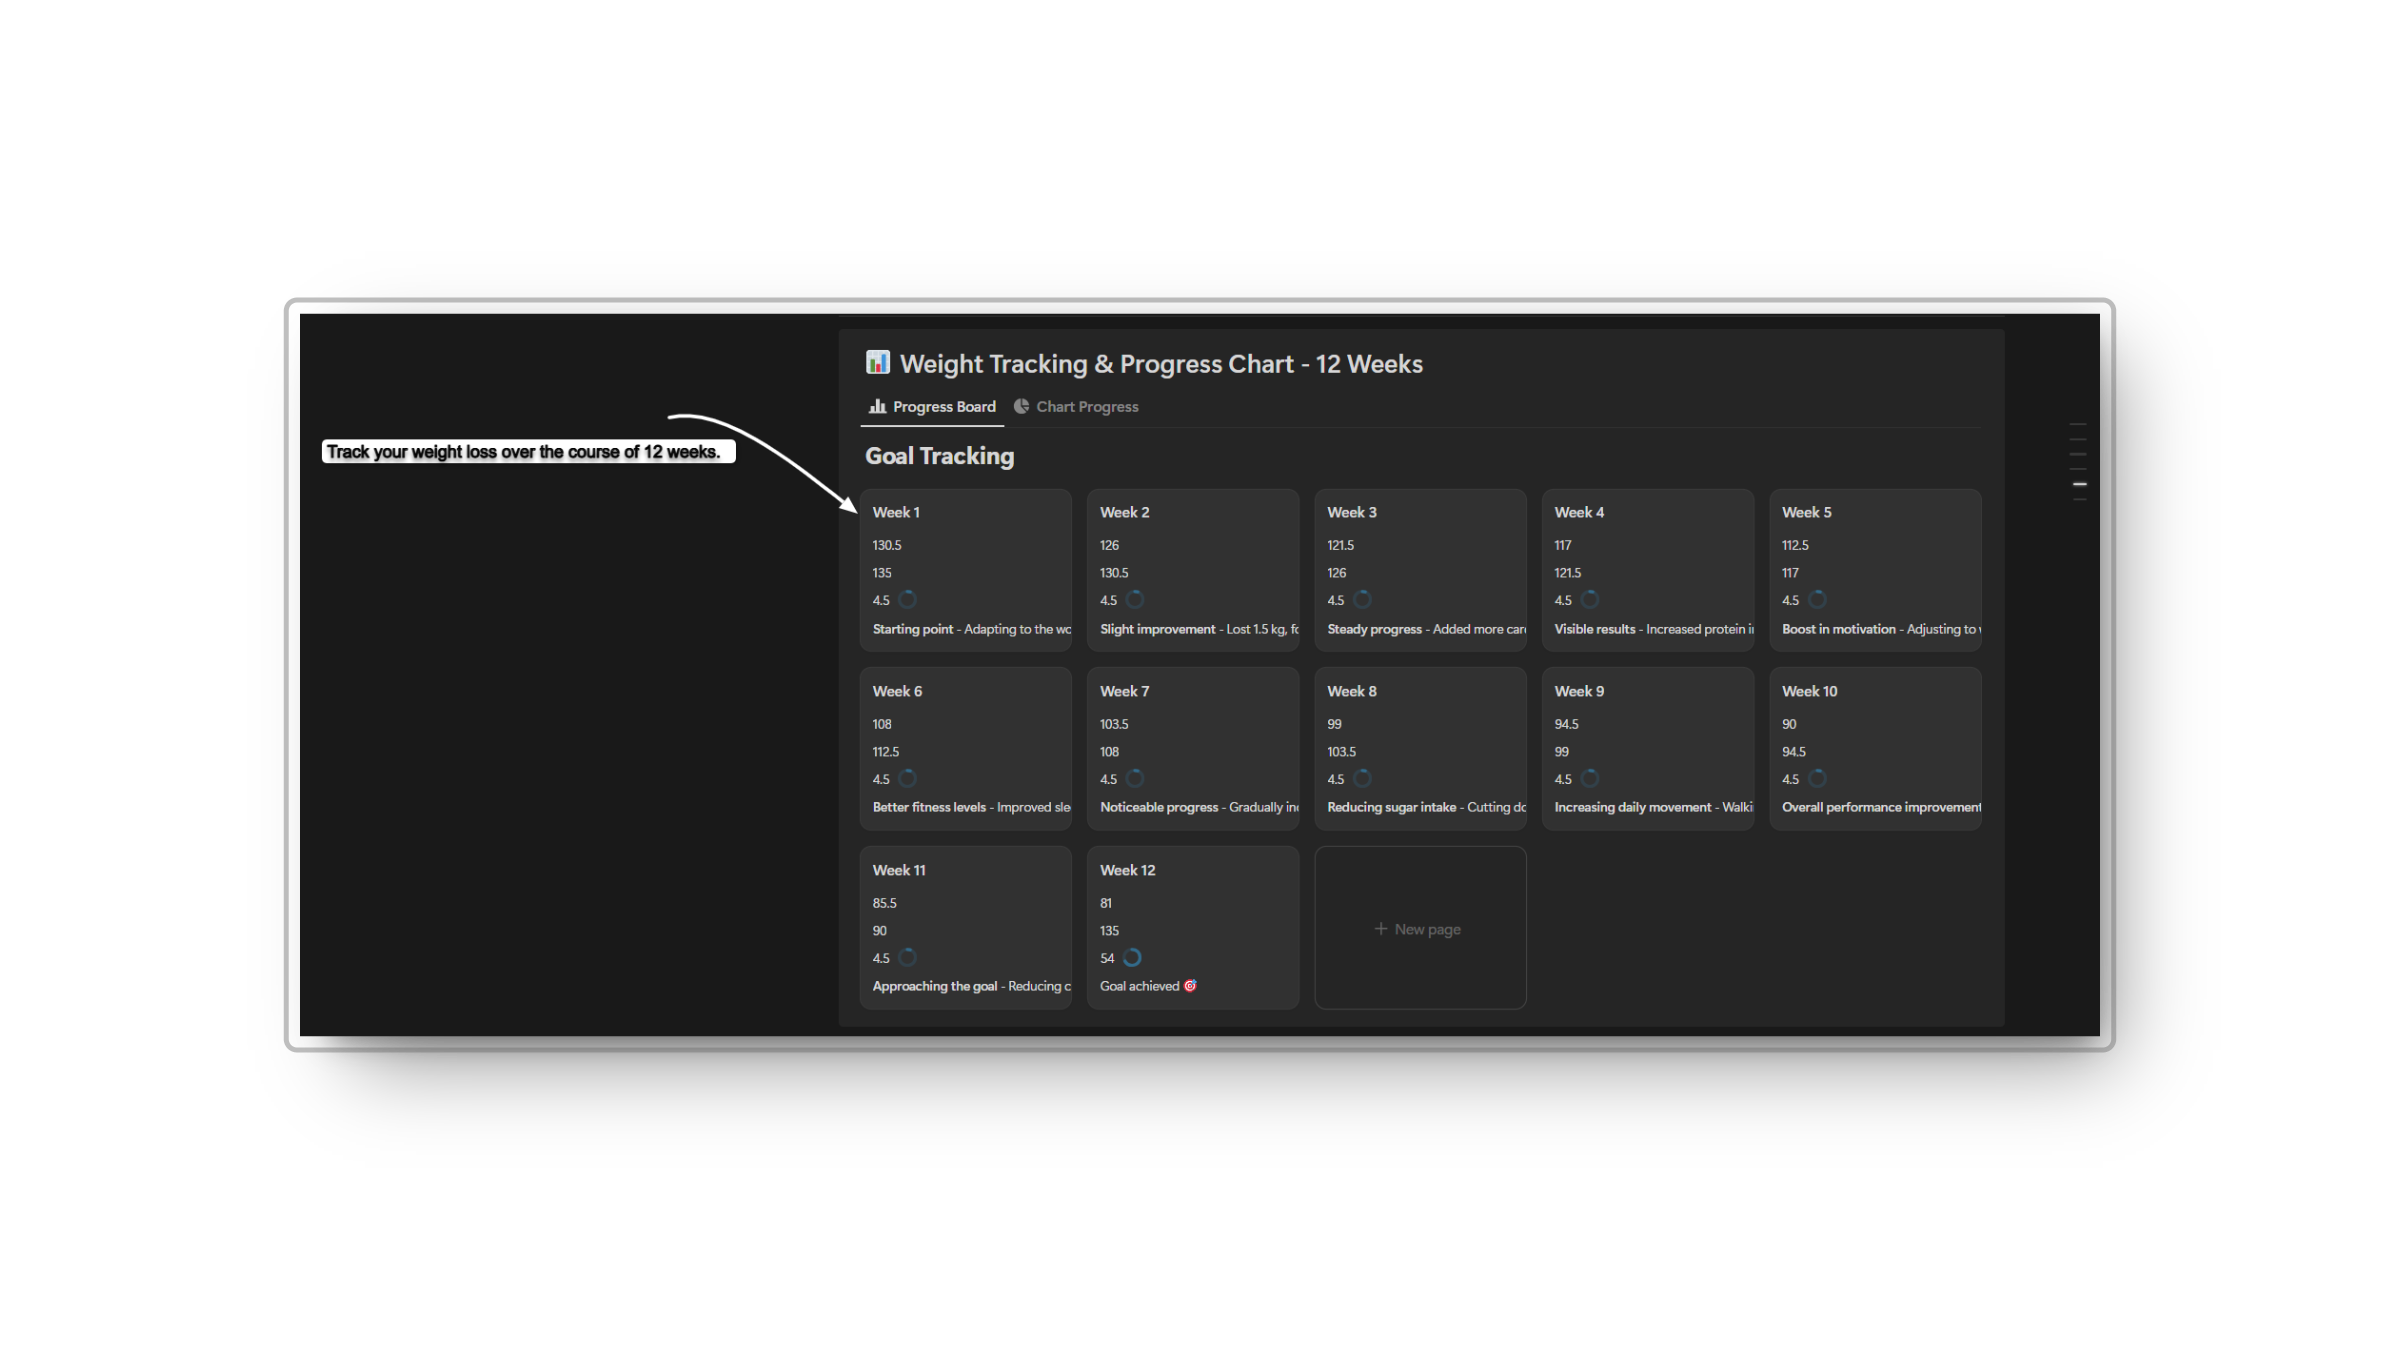This screenshot has width=2400, height=1350.
Task: Click the 108 value in Week 6 card
Action: [881, 724]
